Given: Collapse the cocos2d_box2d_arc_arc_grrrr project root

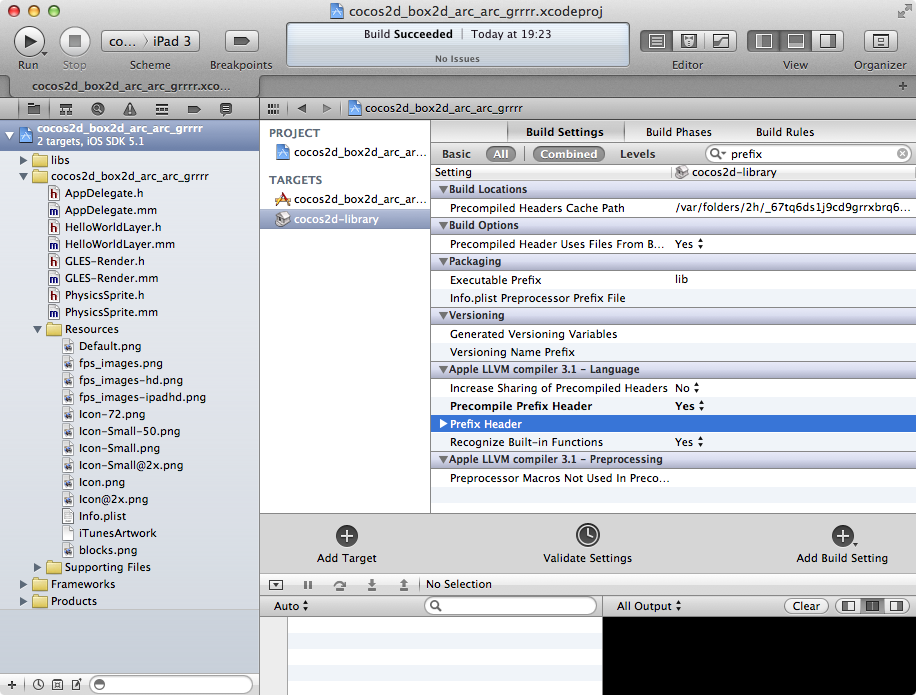Looking at the screenshot, I should point(9,135).
